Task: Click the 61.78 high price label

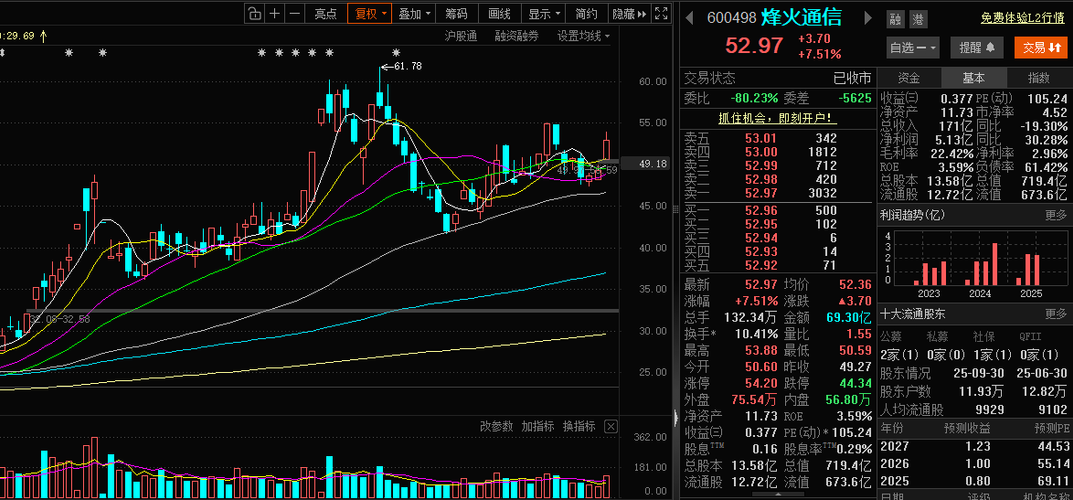Action: pos(406,66)
